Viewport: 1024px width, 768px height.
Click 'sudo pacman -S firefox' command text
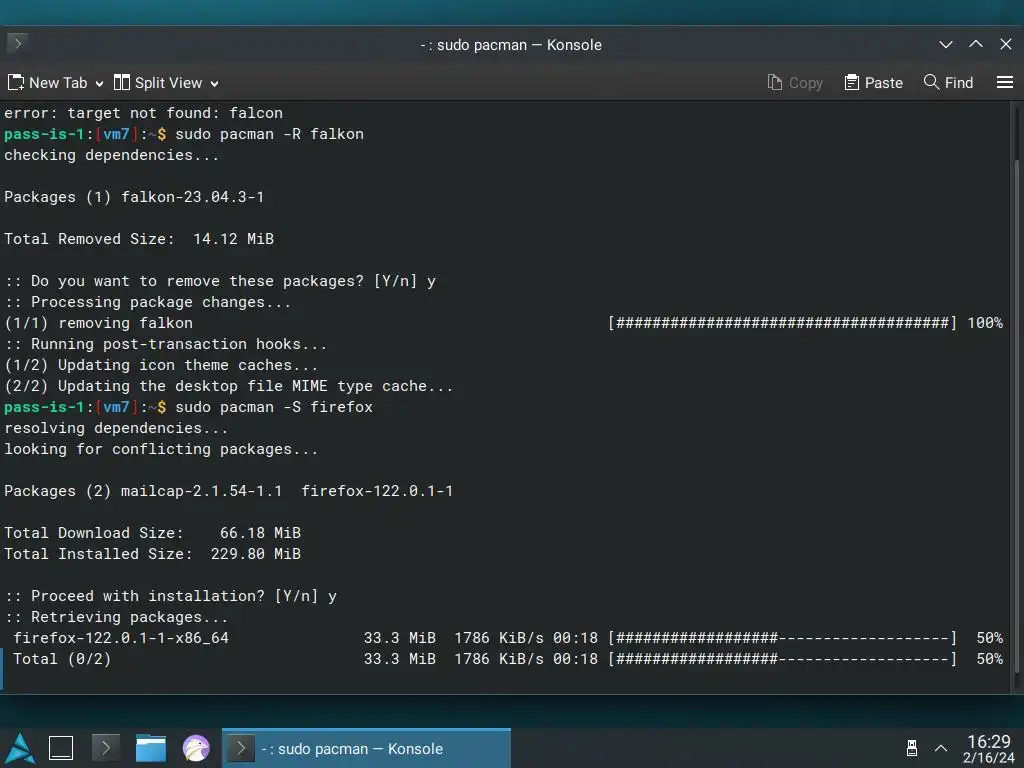click(x=274, y=407)
